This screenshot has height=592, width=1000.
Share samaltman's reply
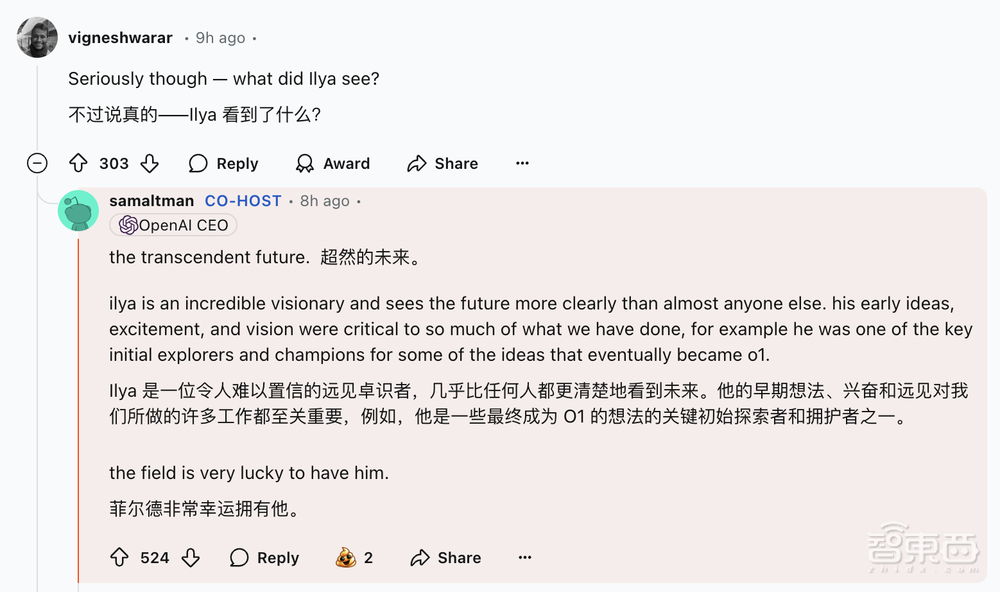tap(445, 558)
